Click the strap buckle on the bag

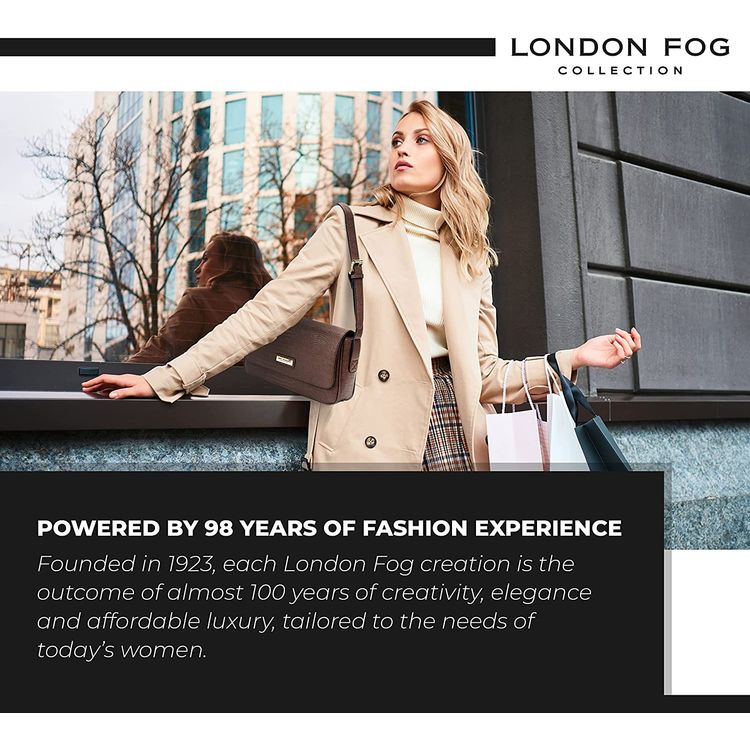(x=355, y=269)
